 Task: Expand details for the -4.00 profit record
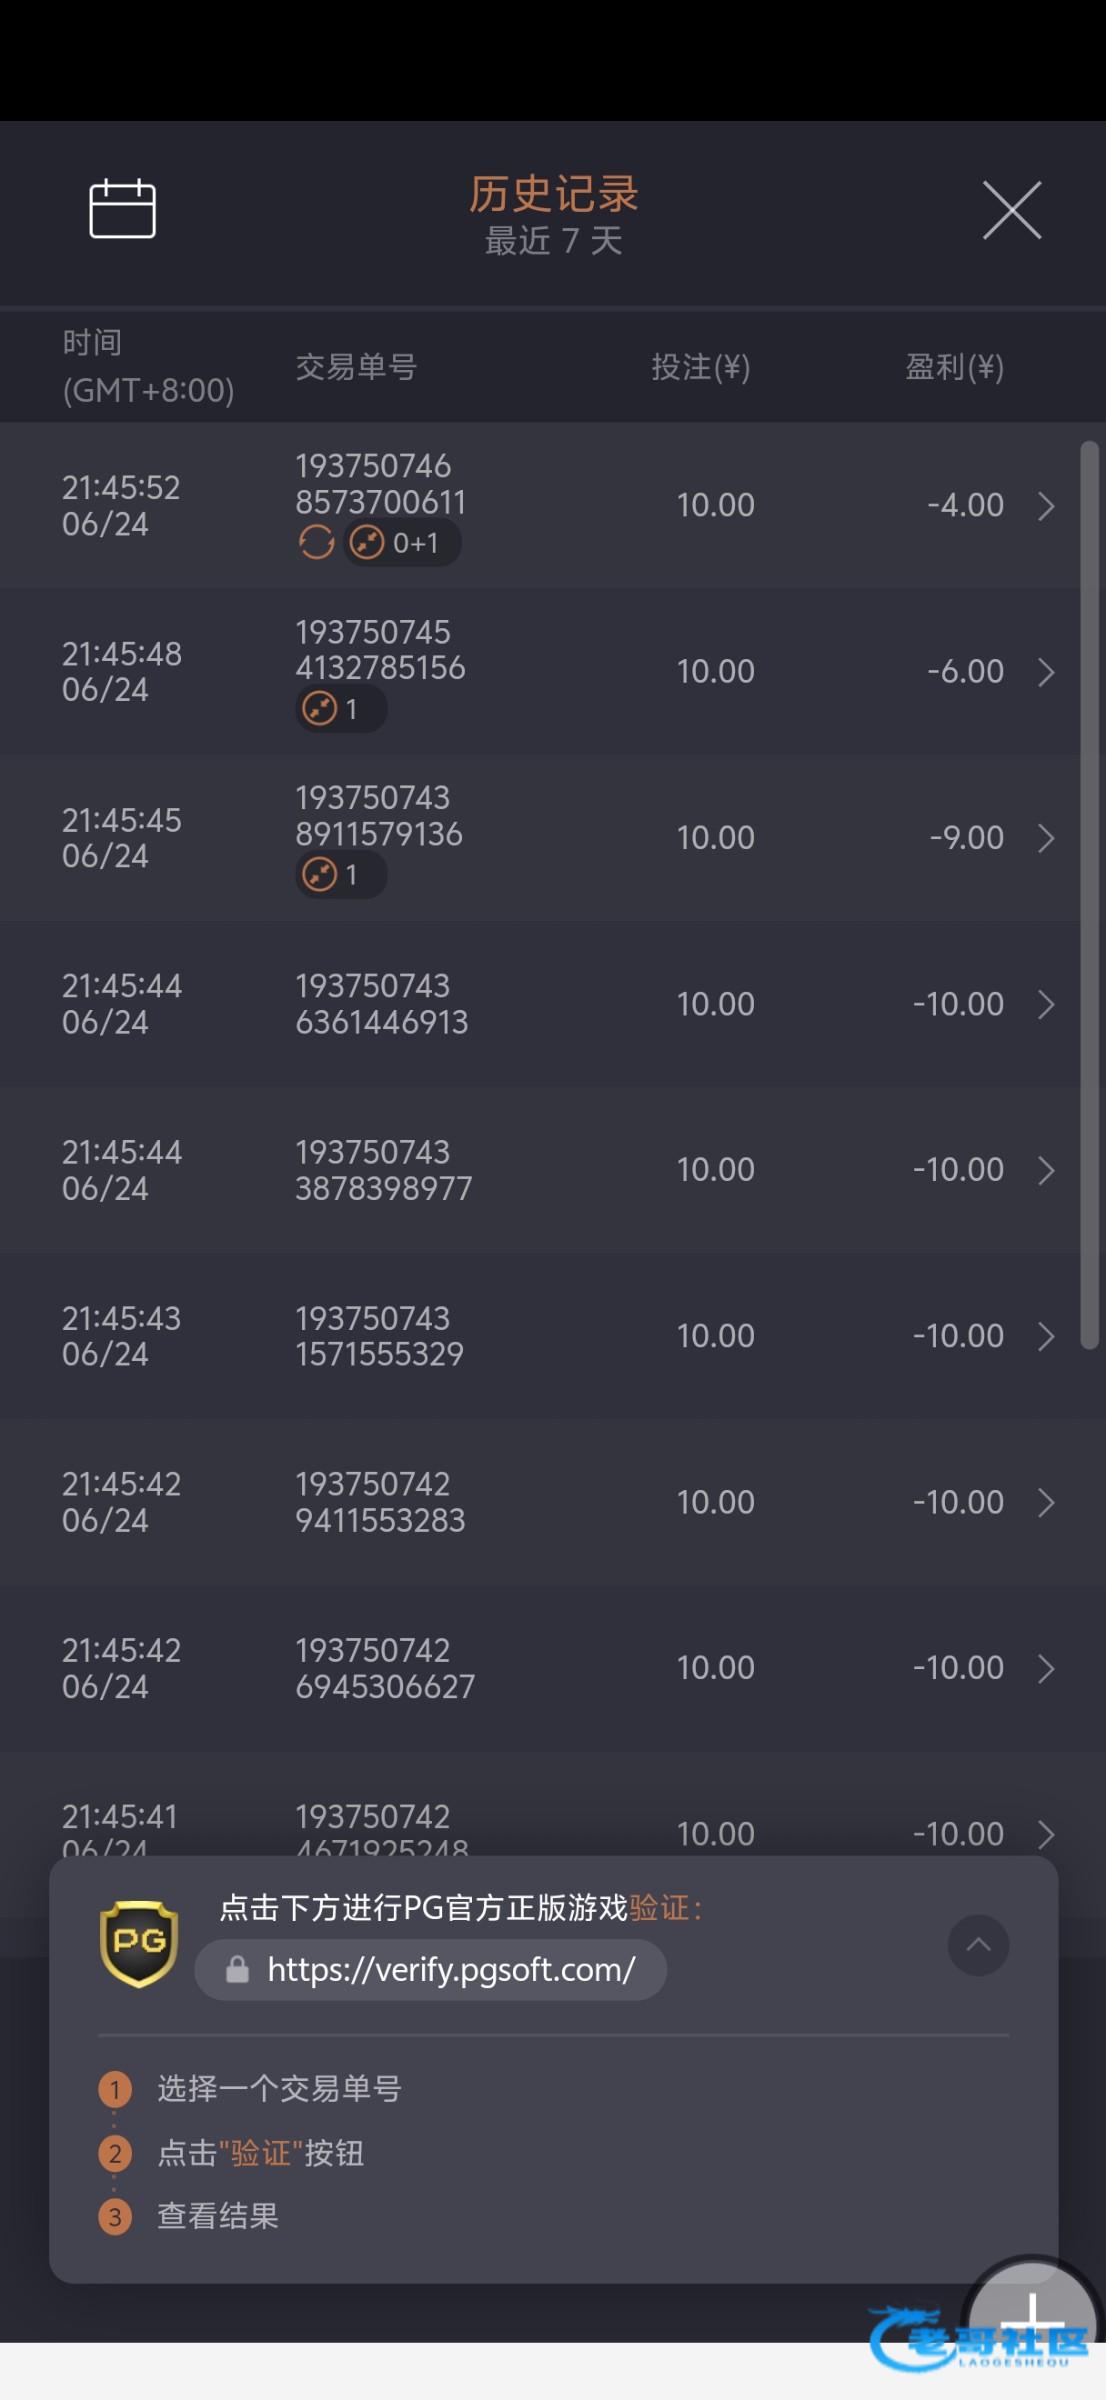(1046, 506)
